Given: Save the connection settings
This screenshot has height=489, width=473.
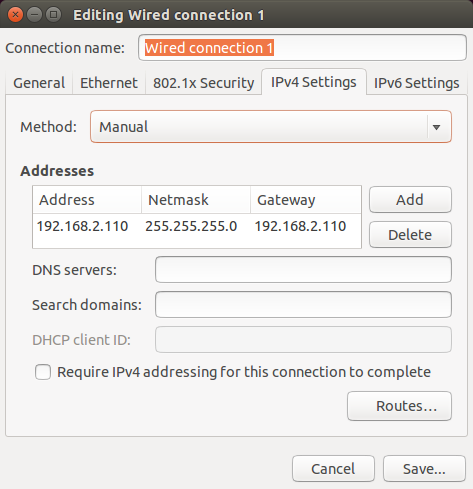Looking at the screenshot, I should (x=424, y=469).
